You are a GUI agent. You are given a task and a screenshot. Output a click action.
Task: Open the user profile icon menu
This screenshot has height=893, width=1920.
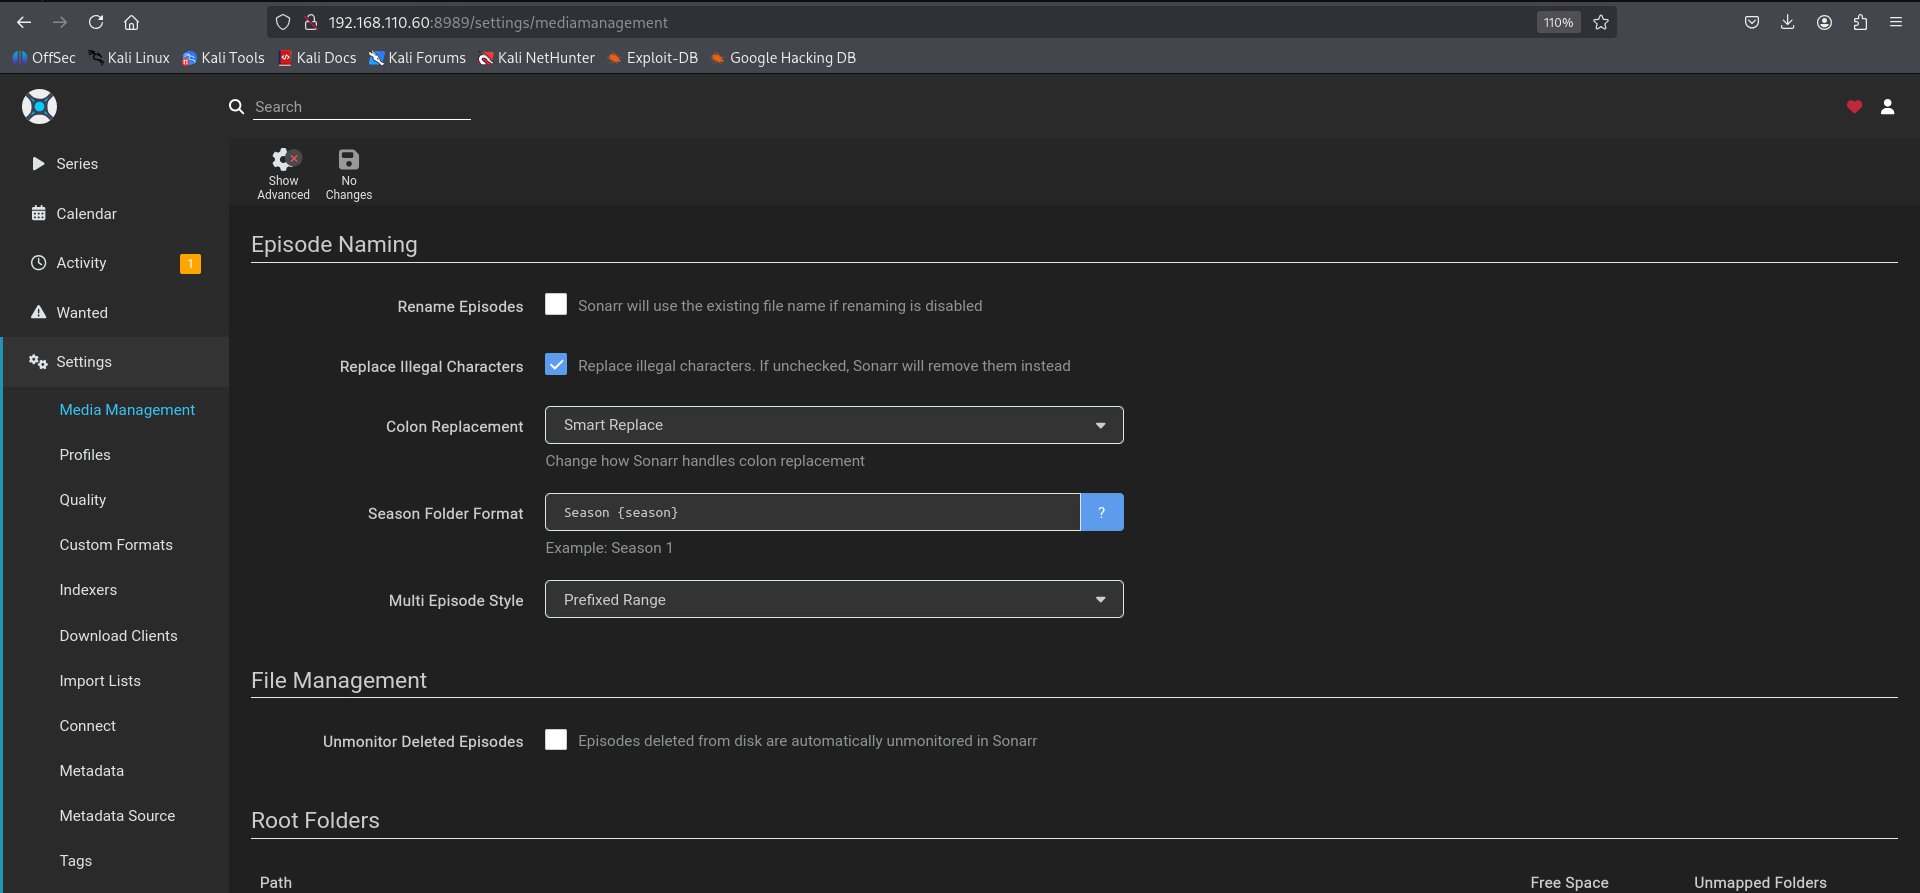(1887, 107)
